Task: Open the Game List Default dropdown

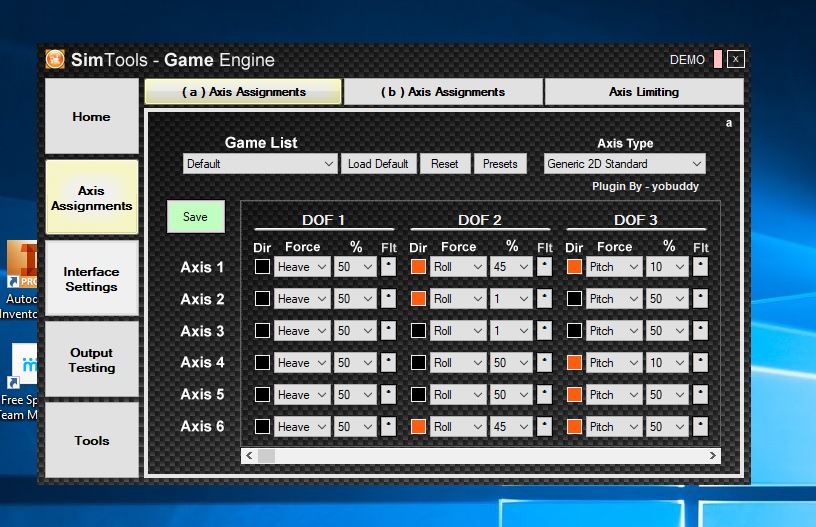Action: click(x=260, y=164)
